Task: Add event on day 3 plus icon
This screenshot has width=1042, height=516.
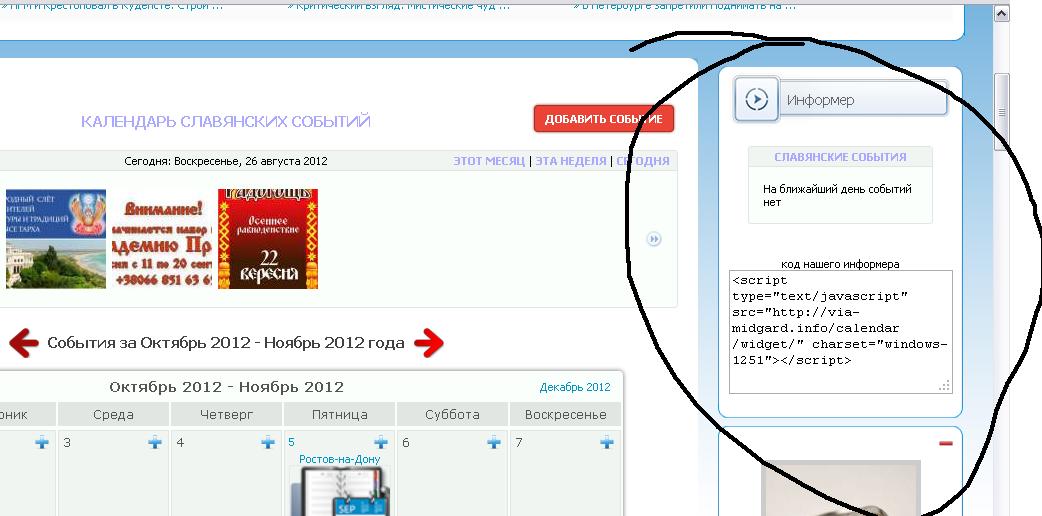Action: pos(155,442)
